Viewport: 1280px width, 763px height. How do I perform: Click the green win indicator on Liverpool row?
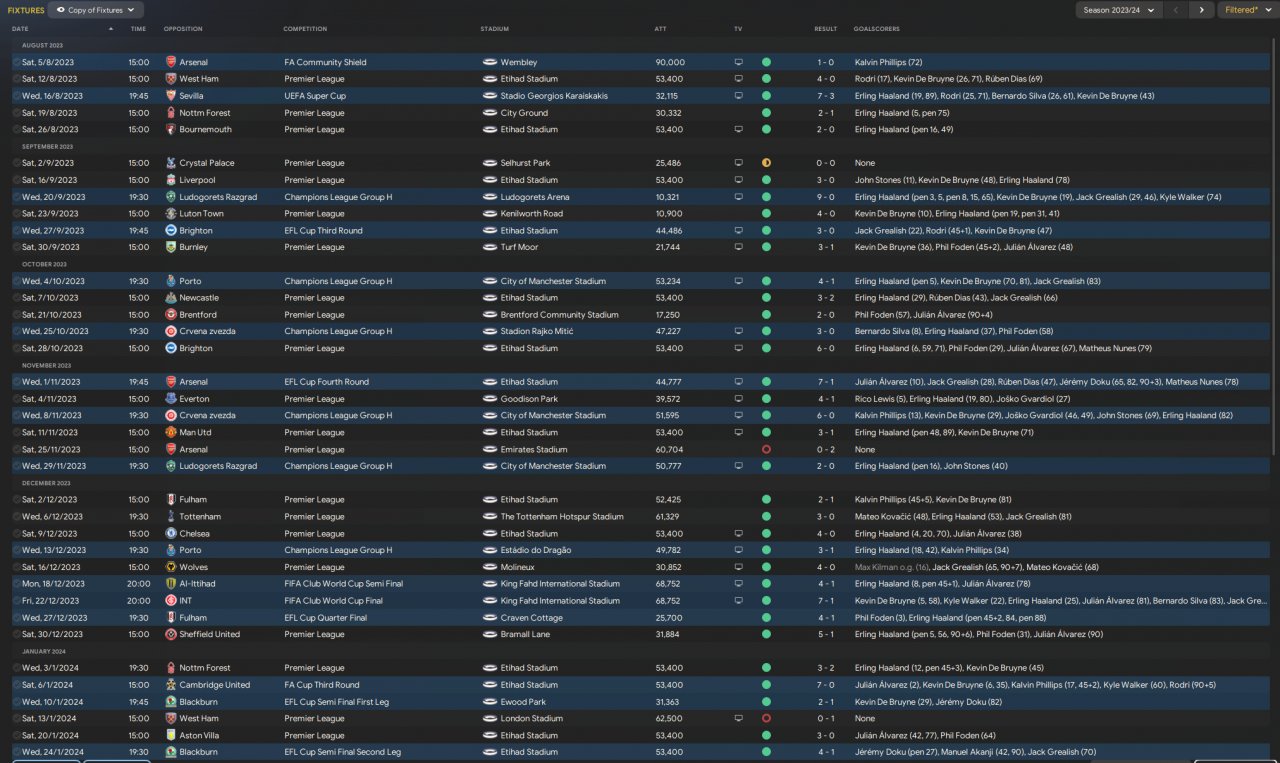click(766, 180)
